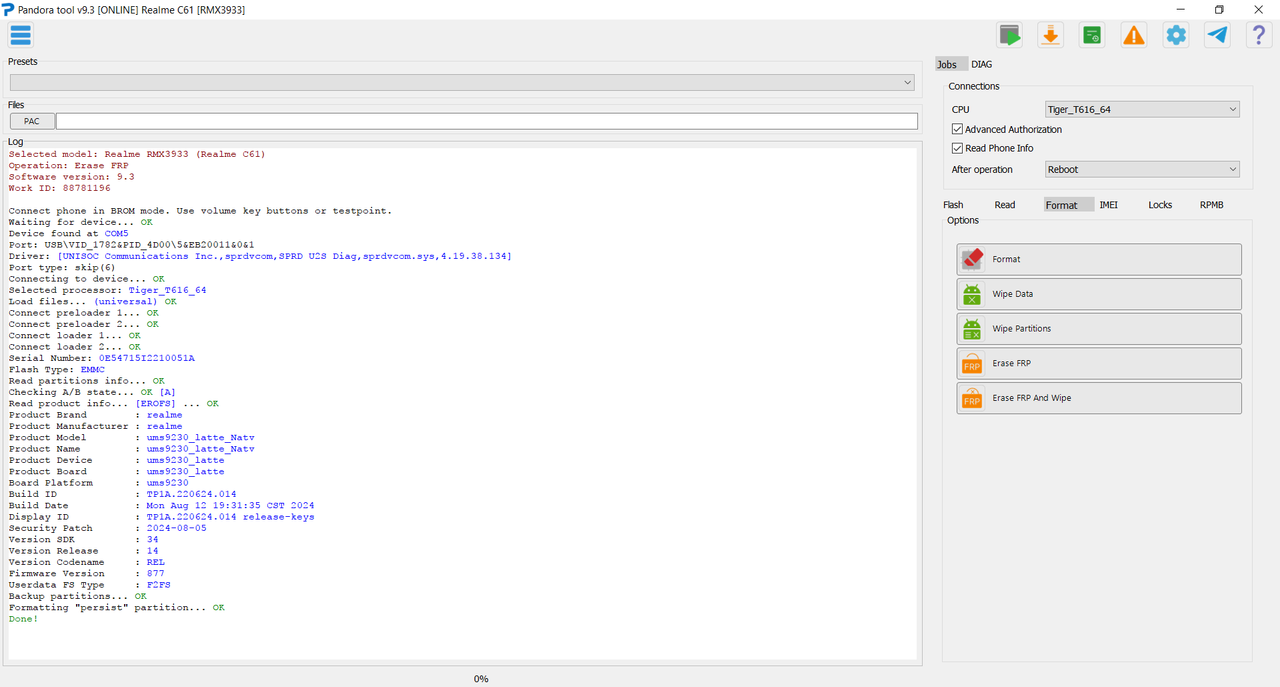The height and width of the screenshot is (687, 1280).
Task: Open the After operation Reboot dropdown
Action: (x=1142, y=169)
